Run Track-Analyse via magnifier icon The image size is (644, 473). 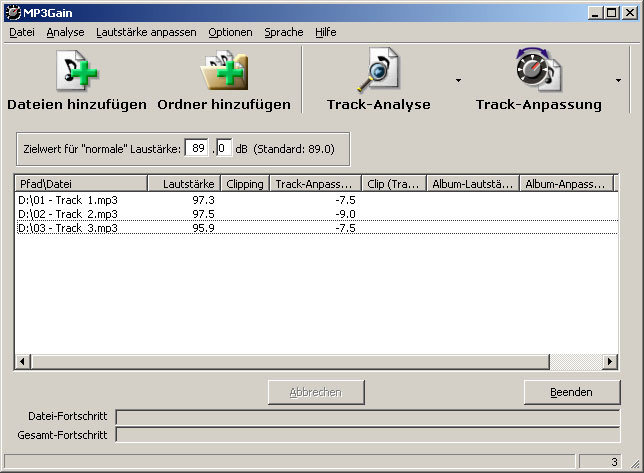[x=378, y=69]
